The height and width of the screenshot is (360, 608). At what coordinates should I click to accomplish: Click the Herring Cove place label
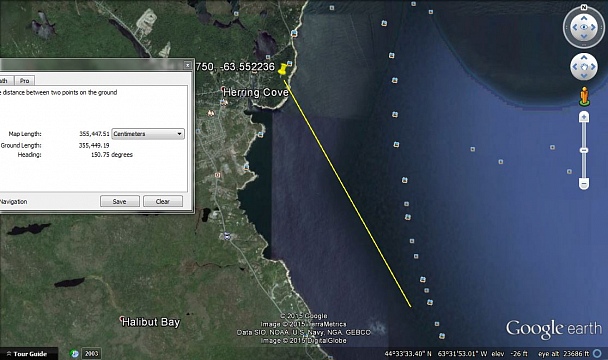pyautogui.click(x=256, y=92)
